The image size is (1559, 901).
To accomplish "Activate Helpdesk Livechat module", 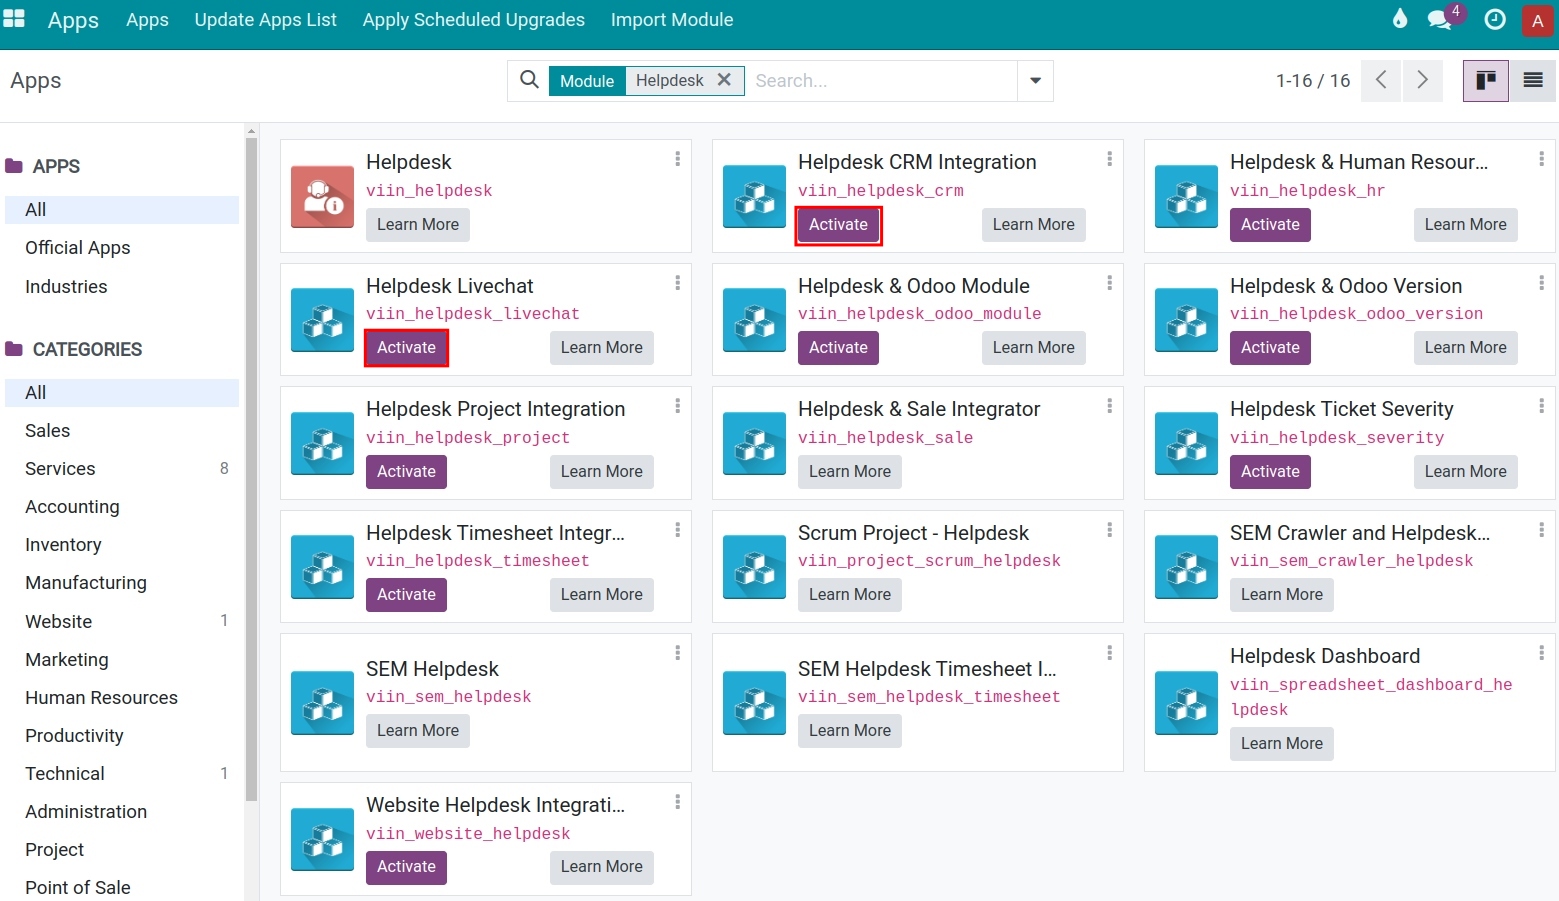I will (406, 348).
